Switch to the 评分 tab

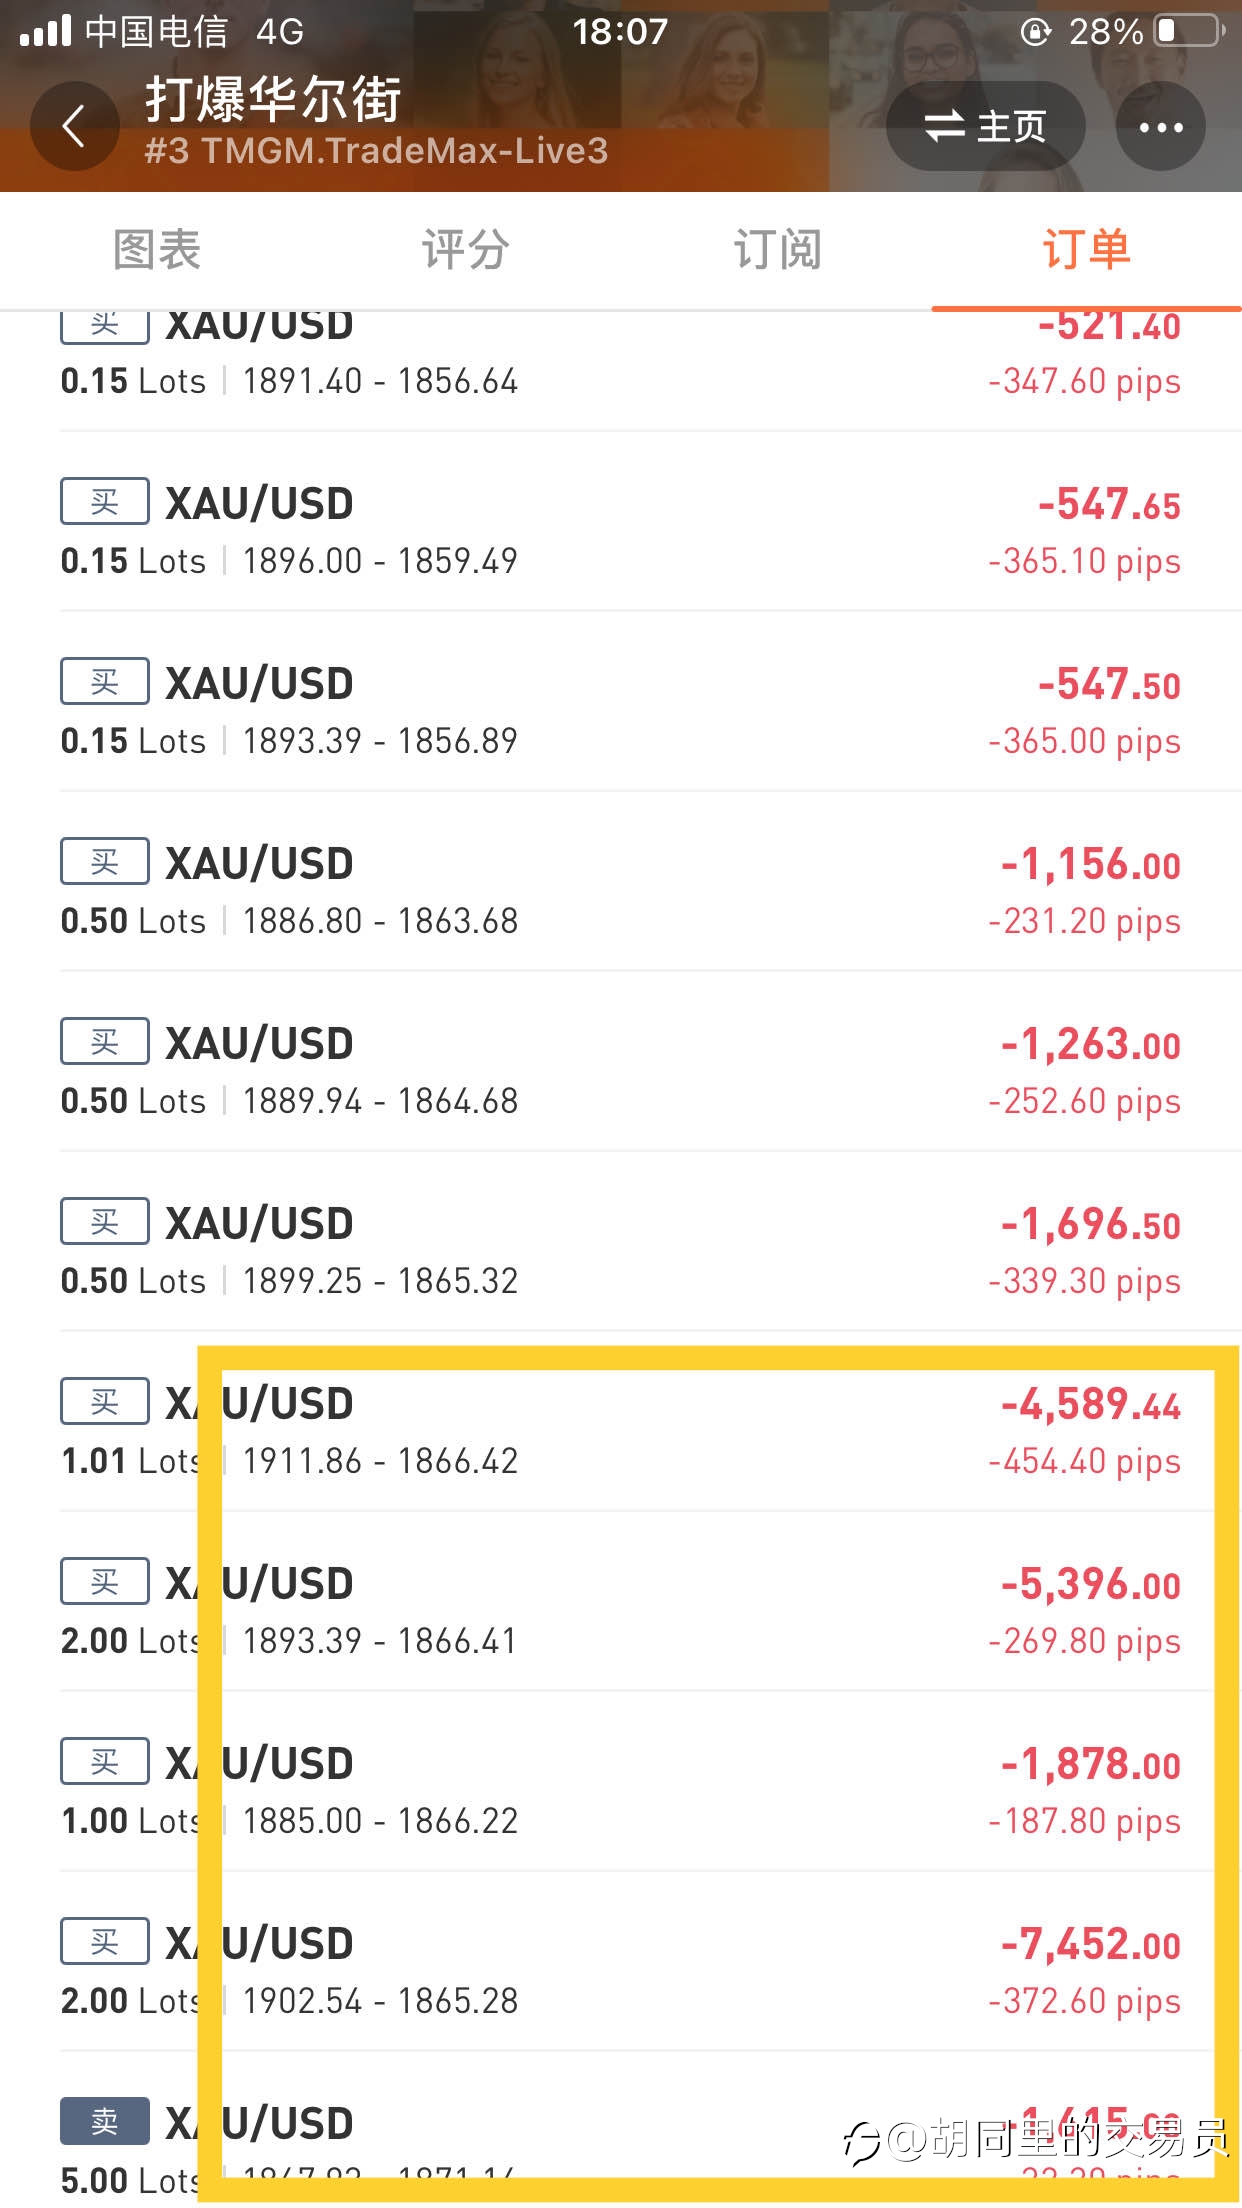[466, 250]
